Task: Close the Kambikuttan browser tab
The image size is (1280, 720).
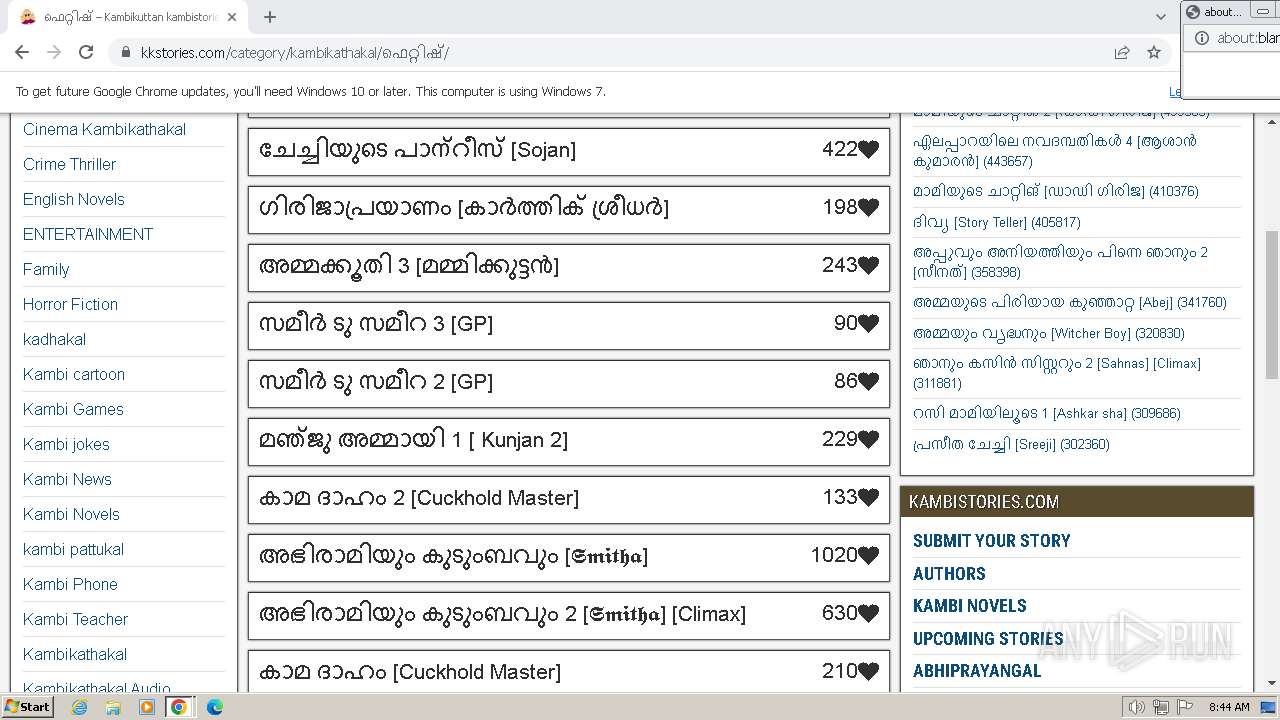Action: [x=232, y=17]
